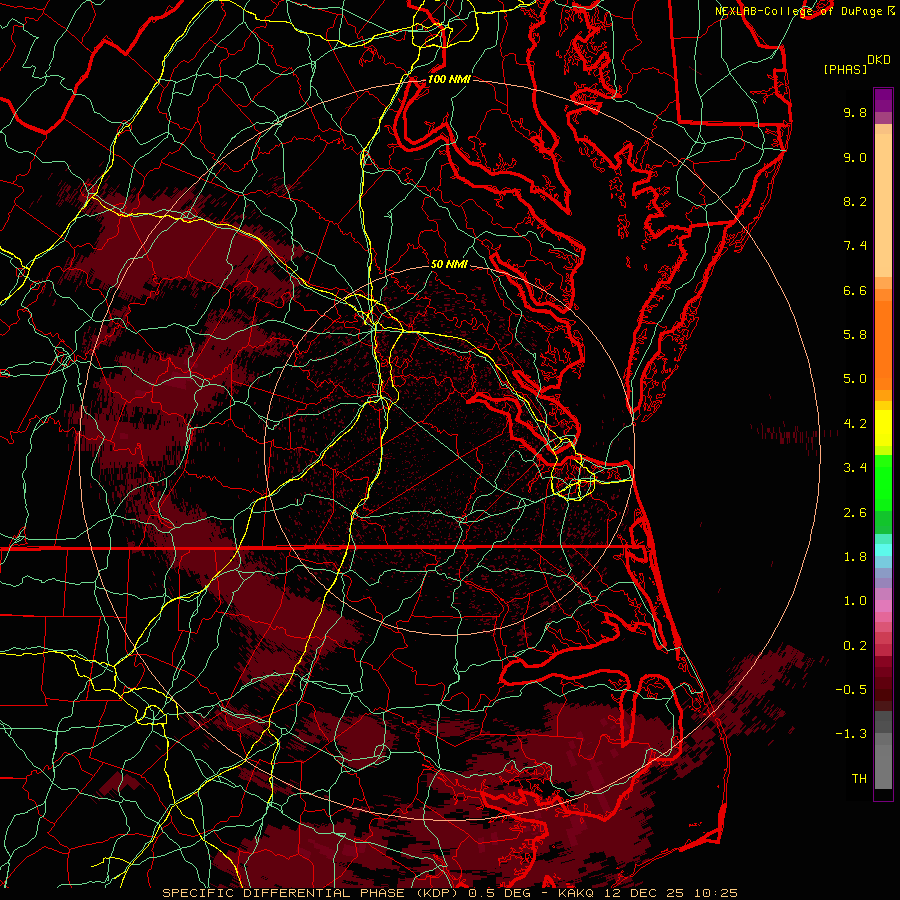Click the 1.8 scale value
This screenshot has height=900, width=900.
coord(855,557)
